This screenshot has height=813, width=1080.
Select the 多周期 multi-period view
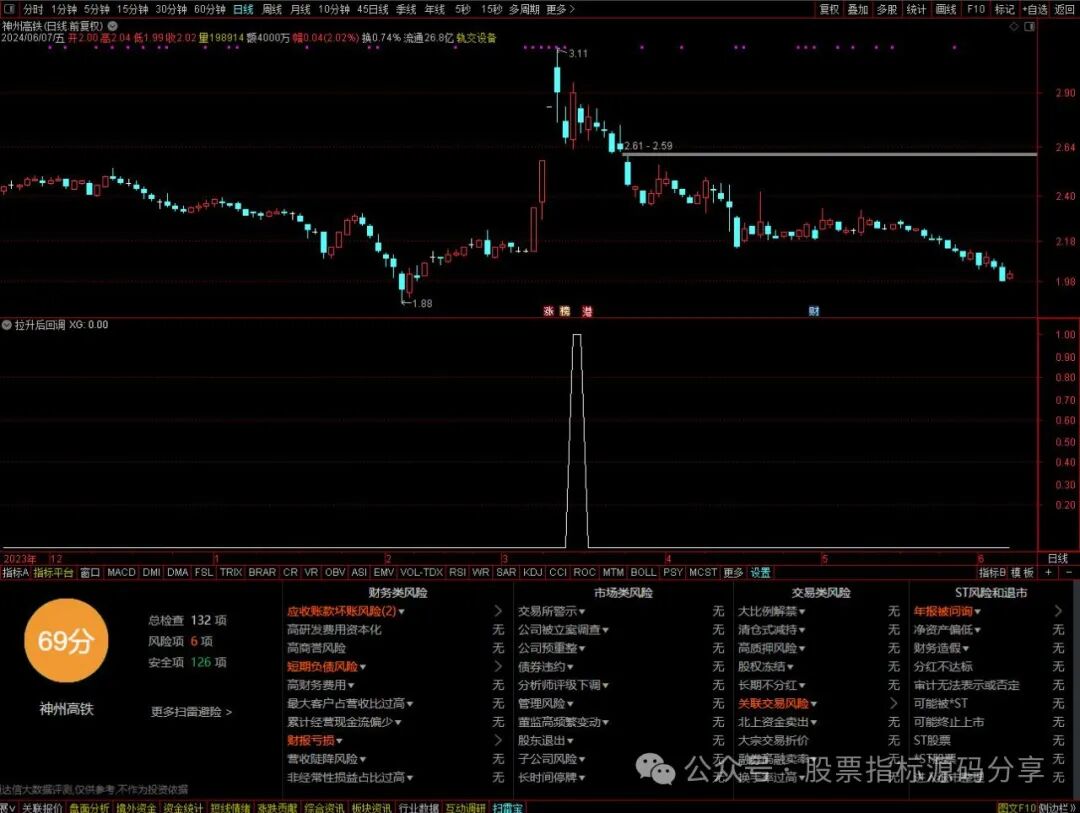point(524,9)
